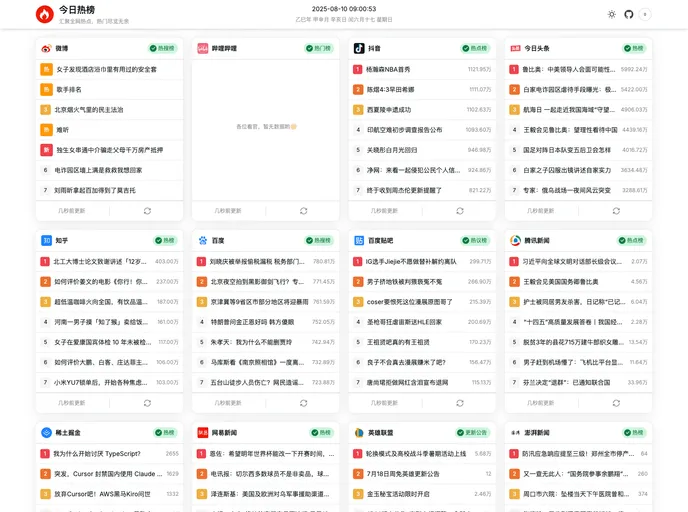Click the 热榜 badge on 澎湃新闻 card
The image size is (688, 512).
[634, 433]
